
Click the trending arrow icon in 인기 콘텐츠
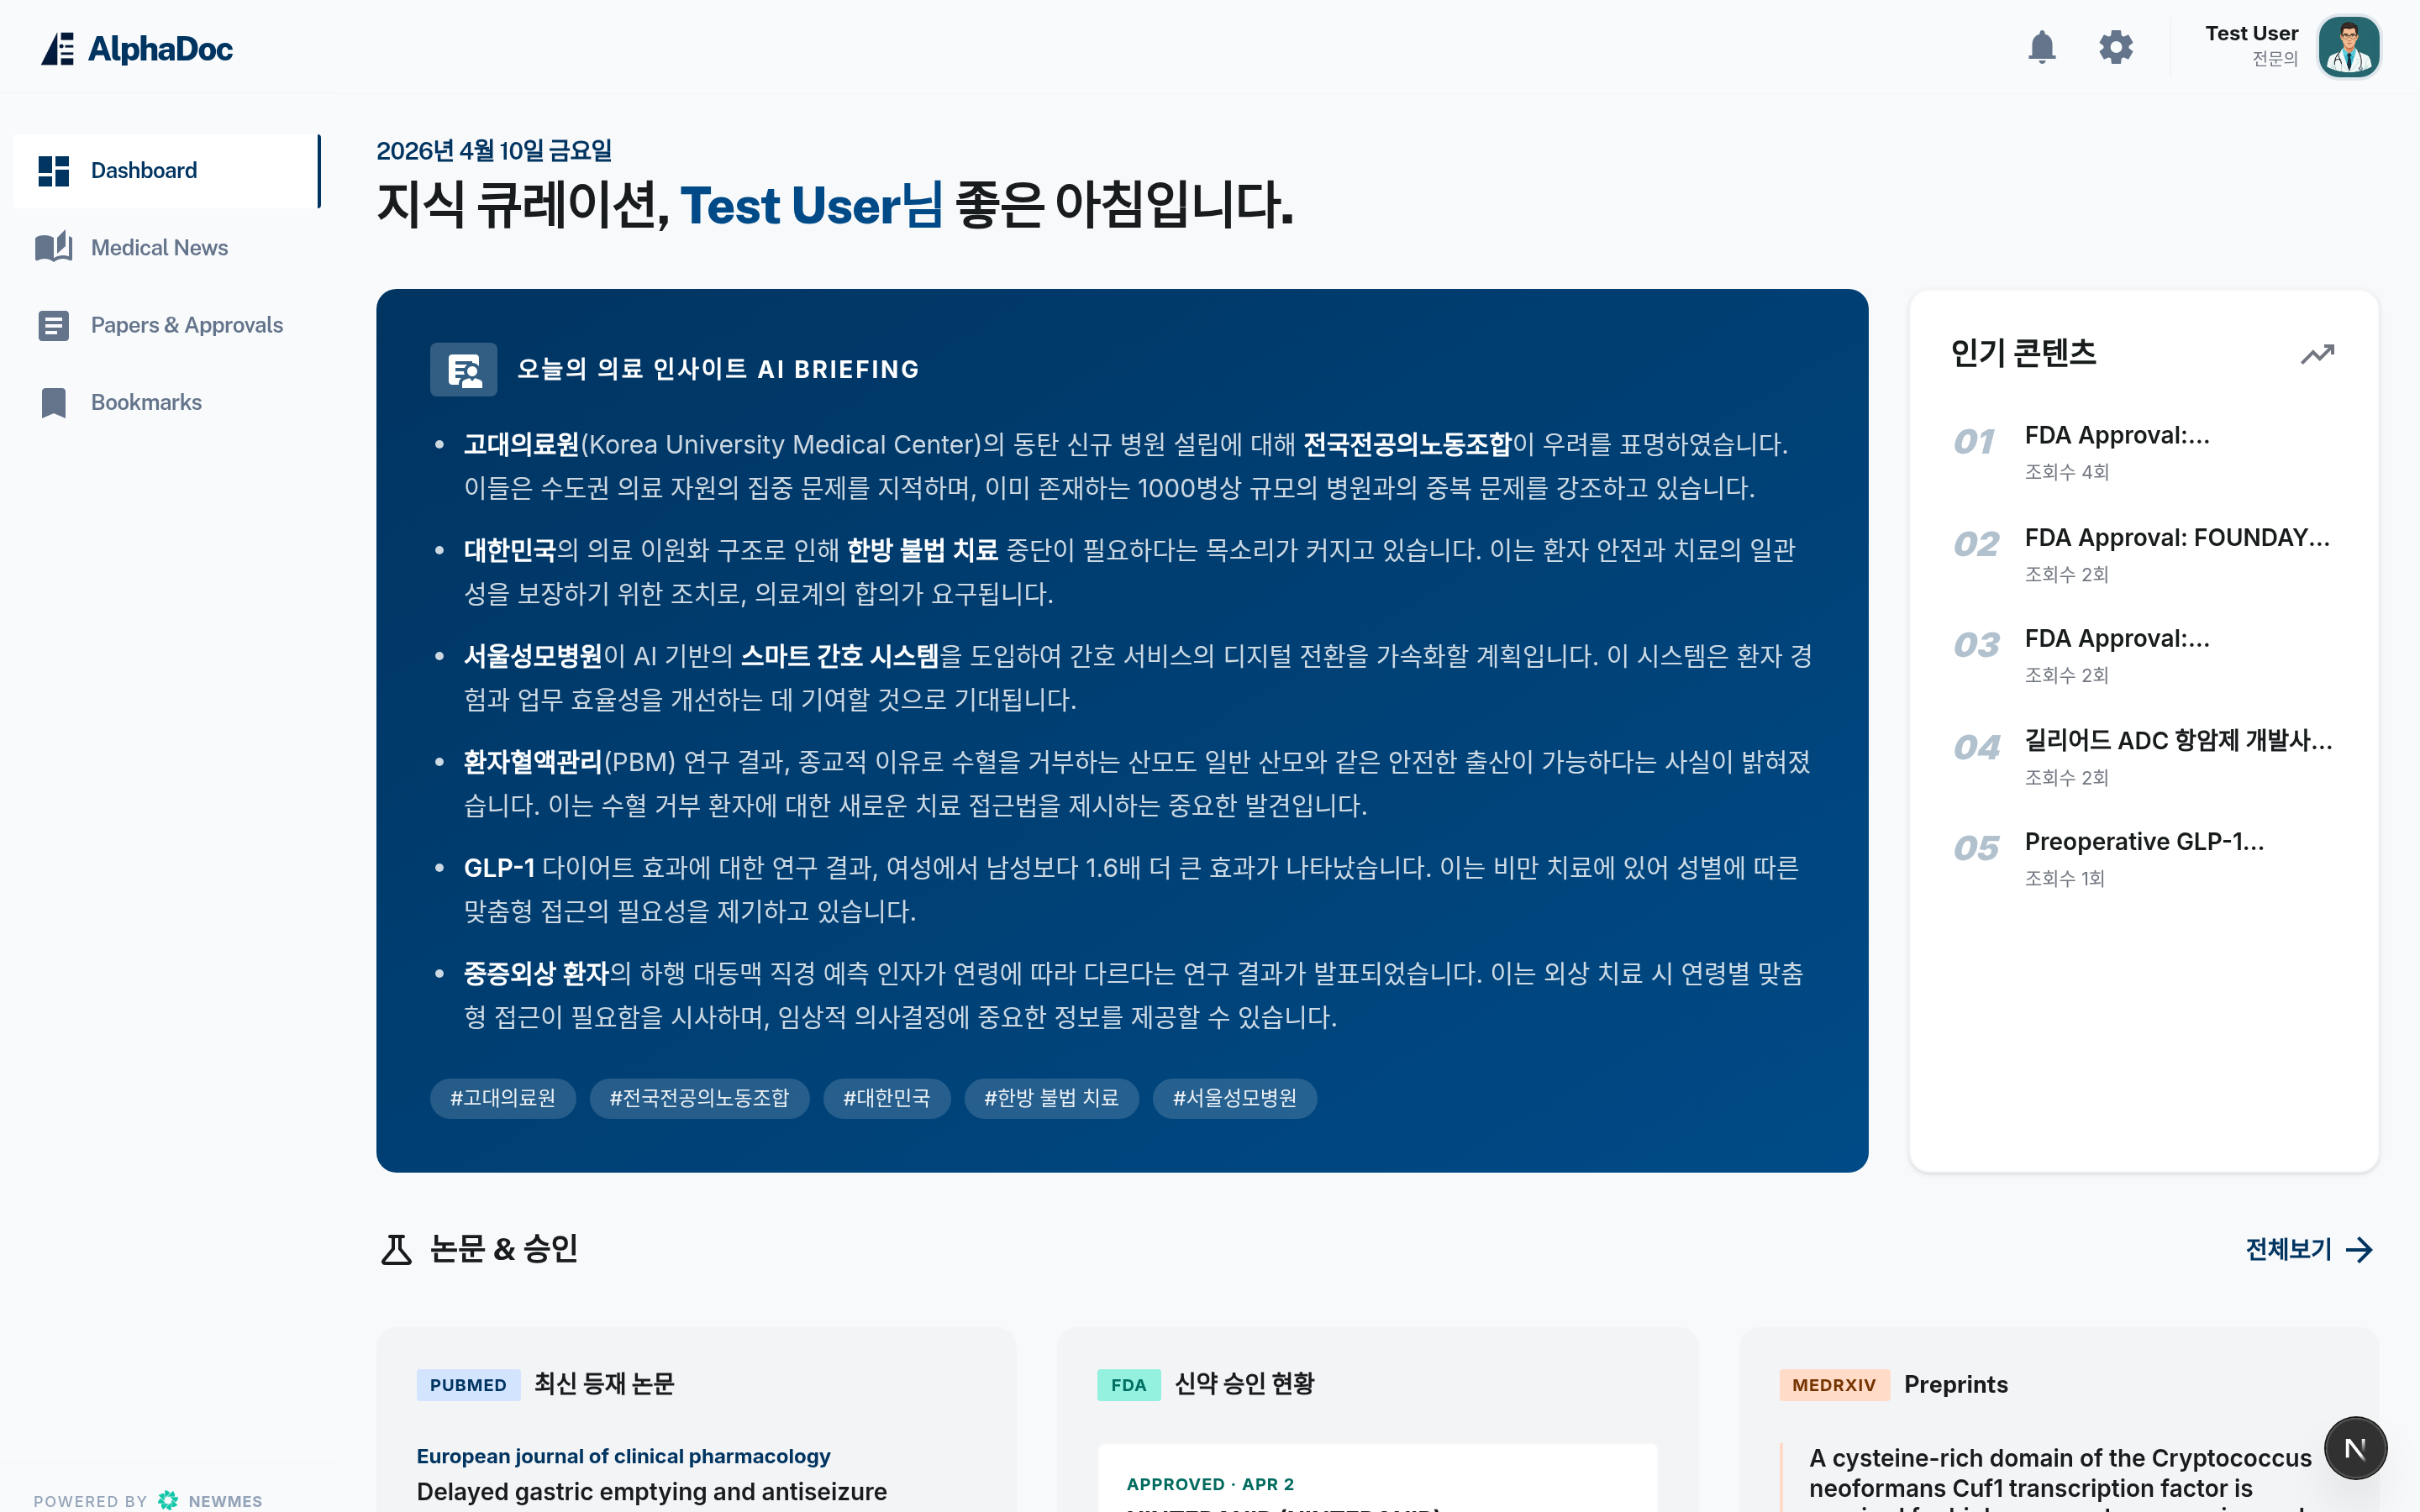pyautogui.click(x=2317, y=354)
